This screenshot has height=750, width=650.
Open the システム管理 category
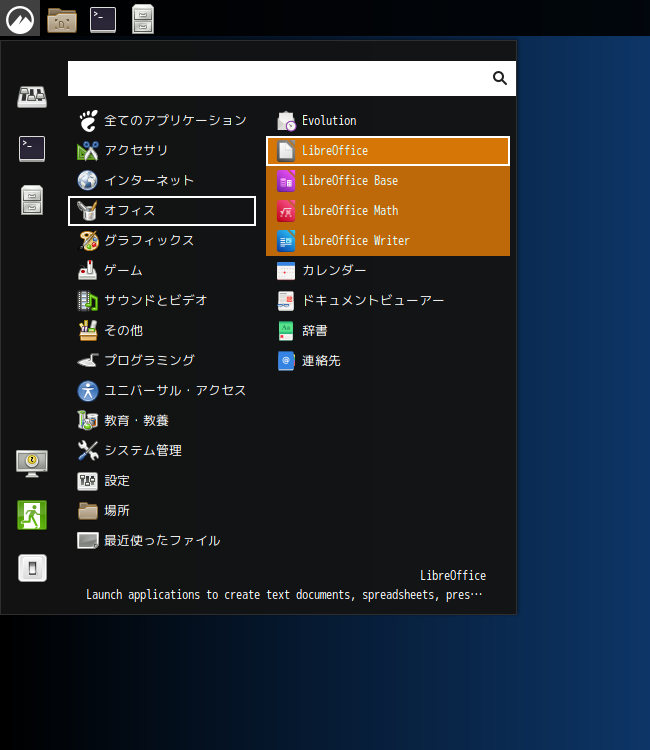coord(162,451)
